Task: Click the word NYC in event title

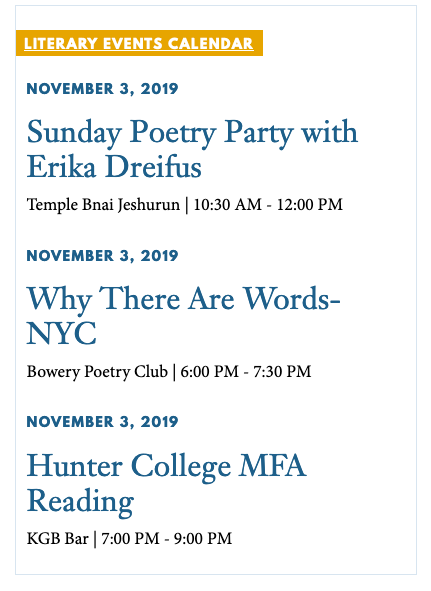Action: [61, 334]
